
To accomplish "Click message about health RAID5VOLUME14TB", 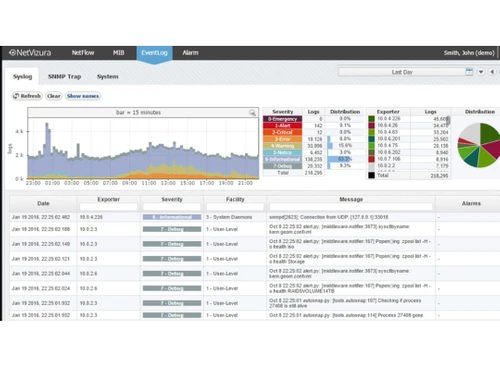I will point(350,288).
